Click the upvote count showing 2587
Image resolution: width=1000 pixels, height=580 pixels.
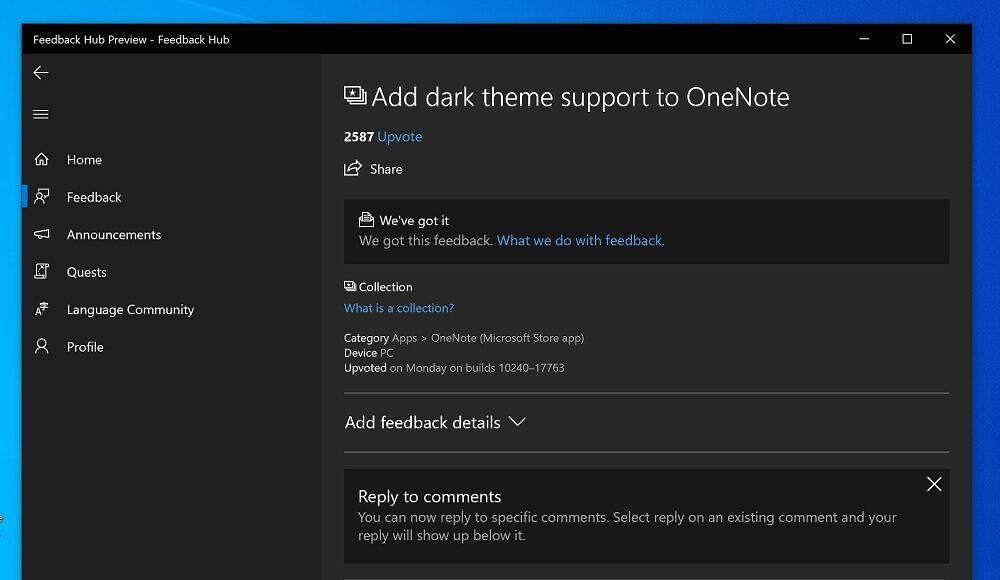tap(358, 136)
